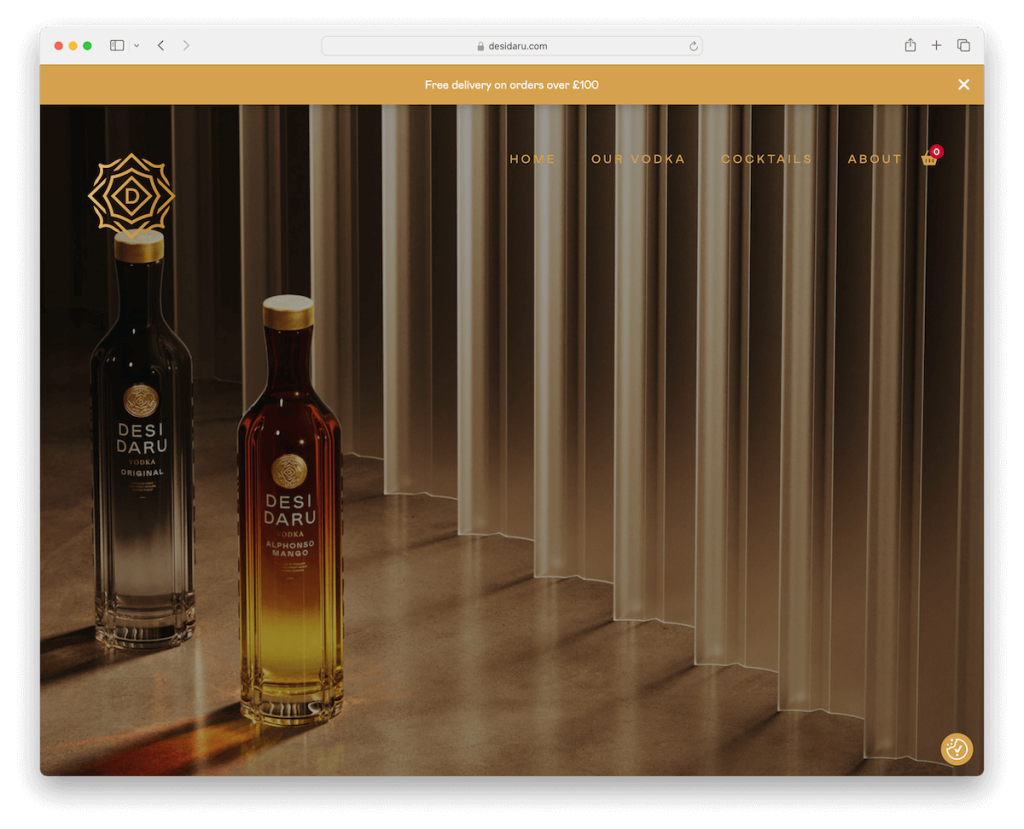
Task: Minimize the Safari window
Action: click(x=72, y=46)
